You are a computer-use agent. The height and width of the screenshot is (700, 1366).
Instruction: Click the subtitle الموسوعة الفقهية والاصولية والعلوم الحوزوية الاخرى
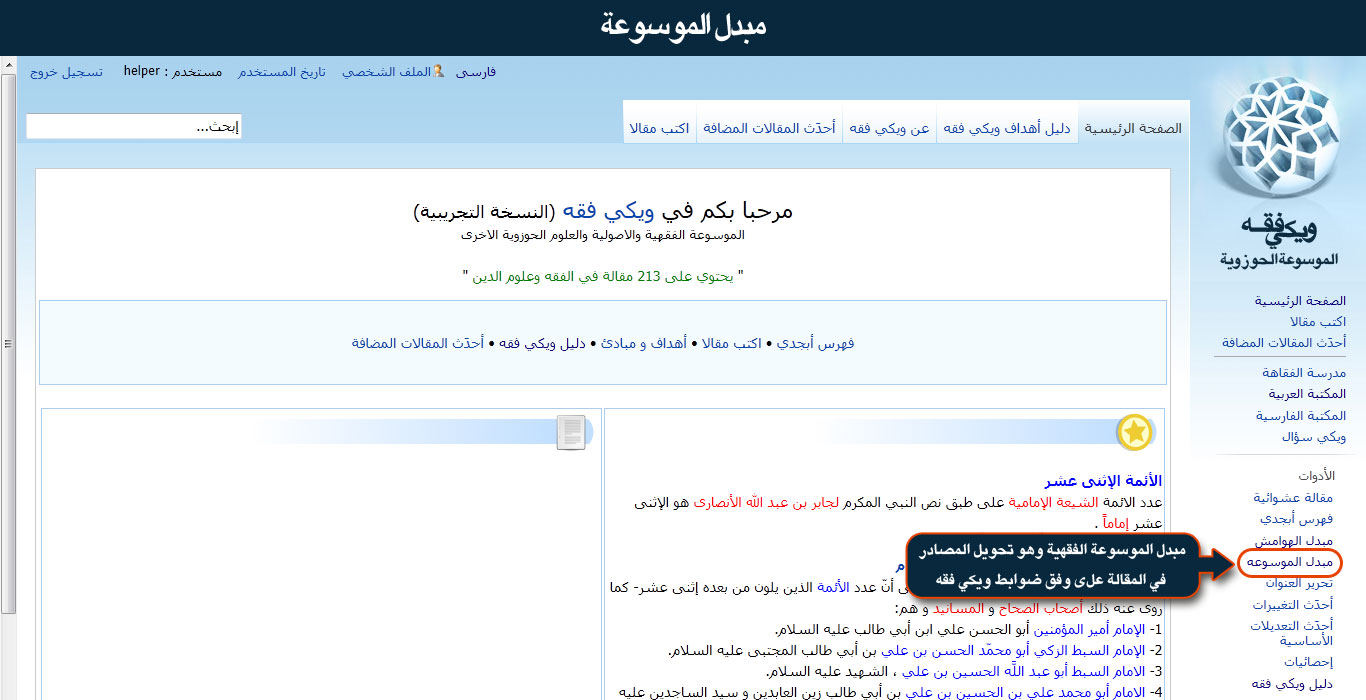click(603, 235)
